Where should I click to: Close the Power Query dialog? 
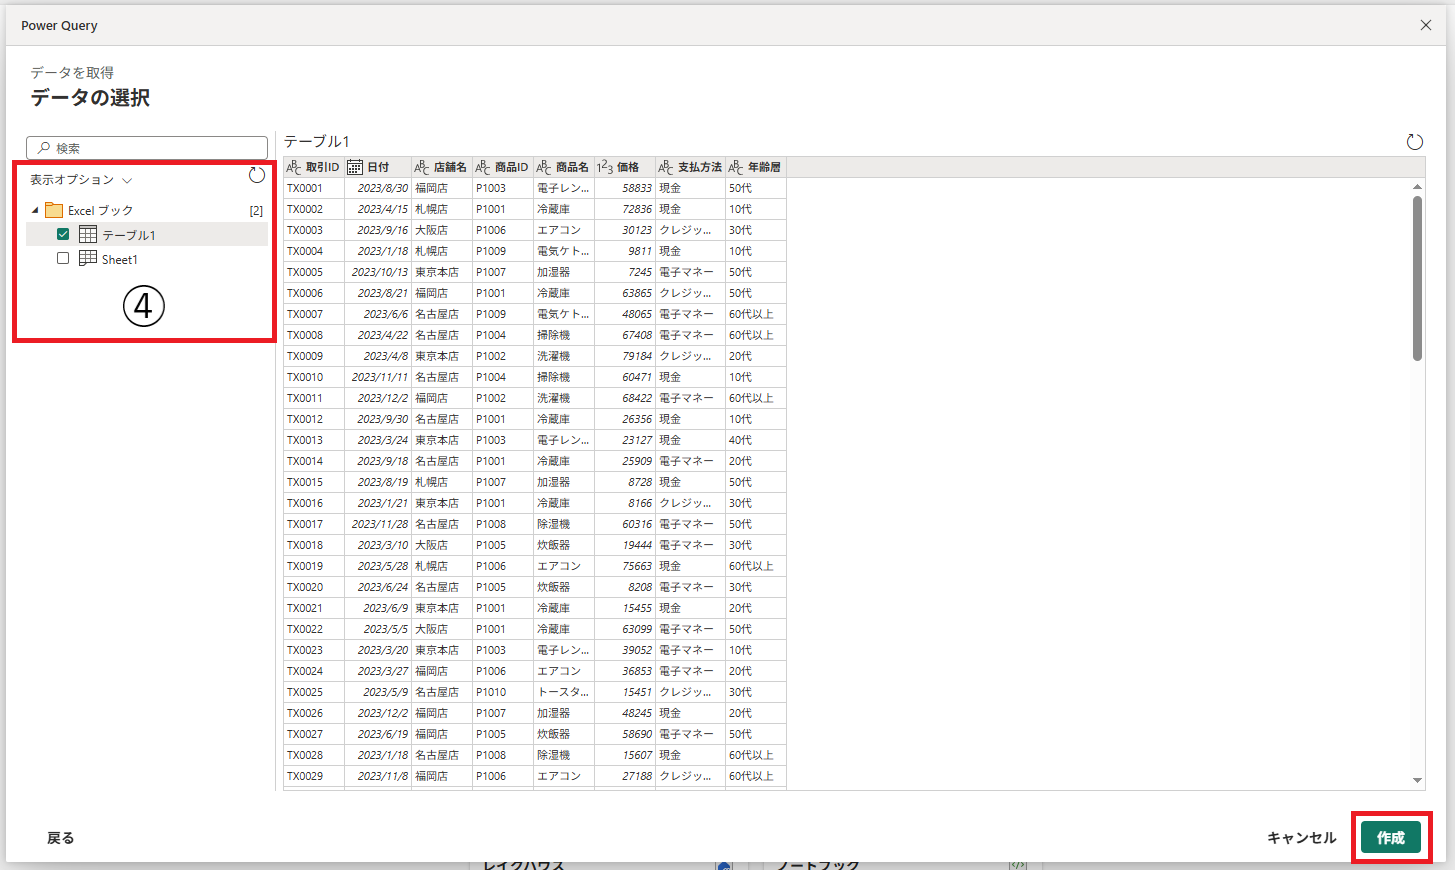(x=1426, y=25)
